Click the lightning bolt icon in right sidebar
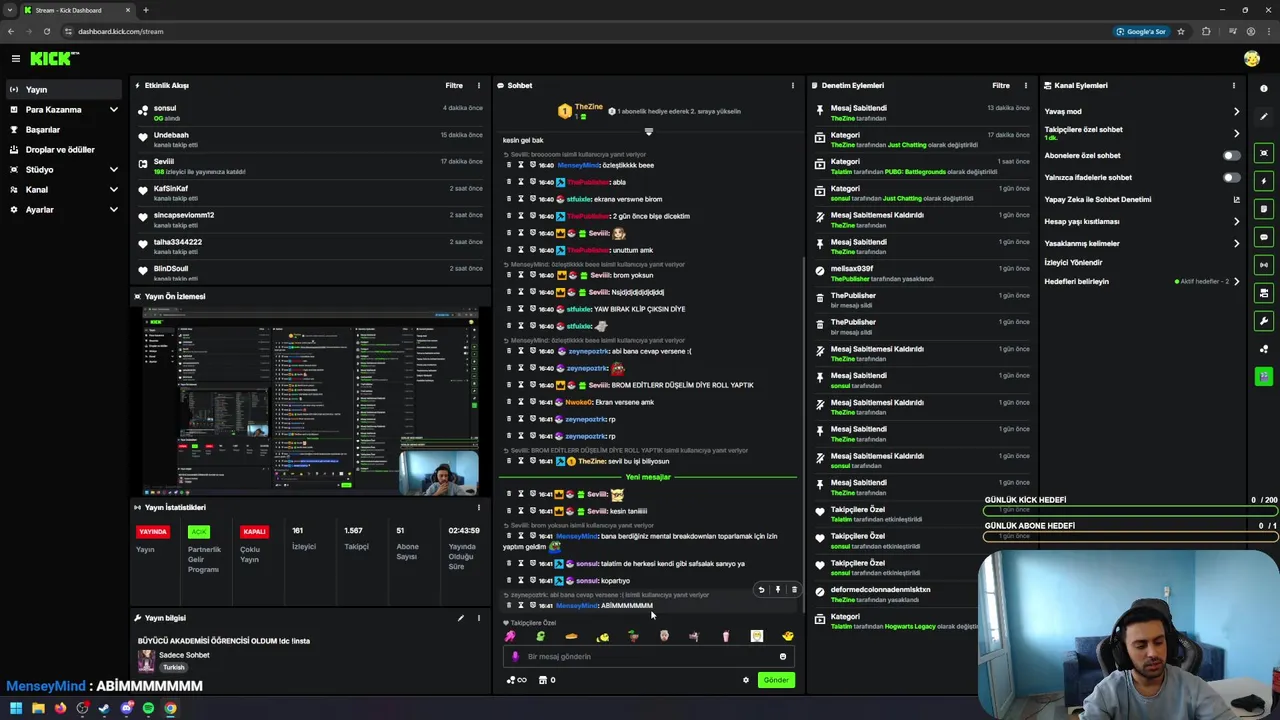The image size is (1280, 720). tap(1264, 181)
